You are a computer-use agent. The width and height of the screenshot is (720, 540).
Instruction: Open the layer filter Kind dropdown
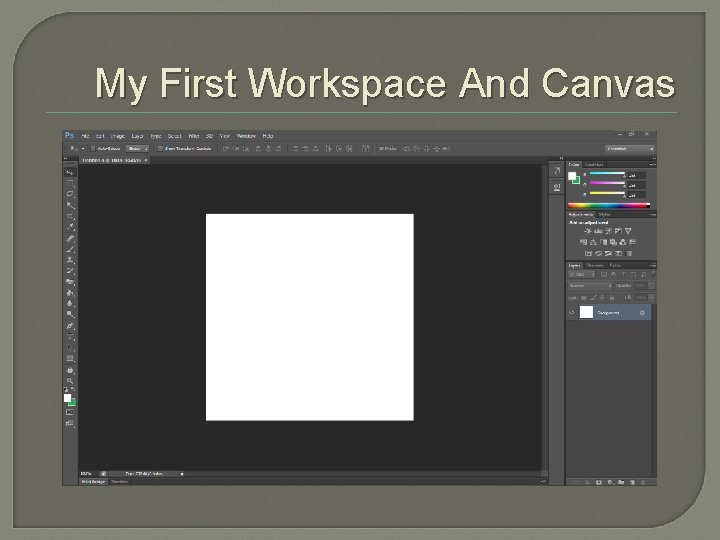[x=582, y=275]
